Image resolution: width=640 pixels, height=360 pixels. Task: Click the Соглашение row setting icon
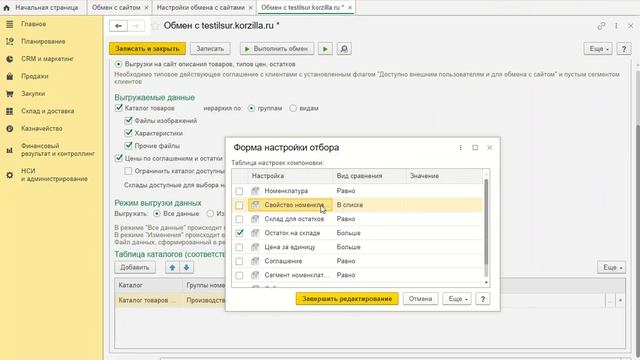point(255,261)
